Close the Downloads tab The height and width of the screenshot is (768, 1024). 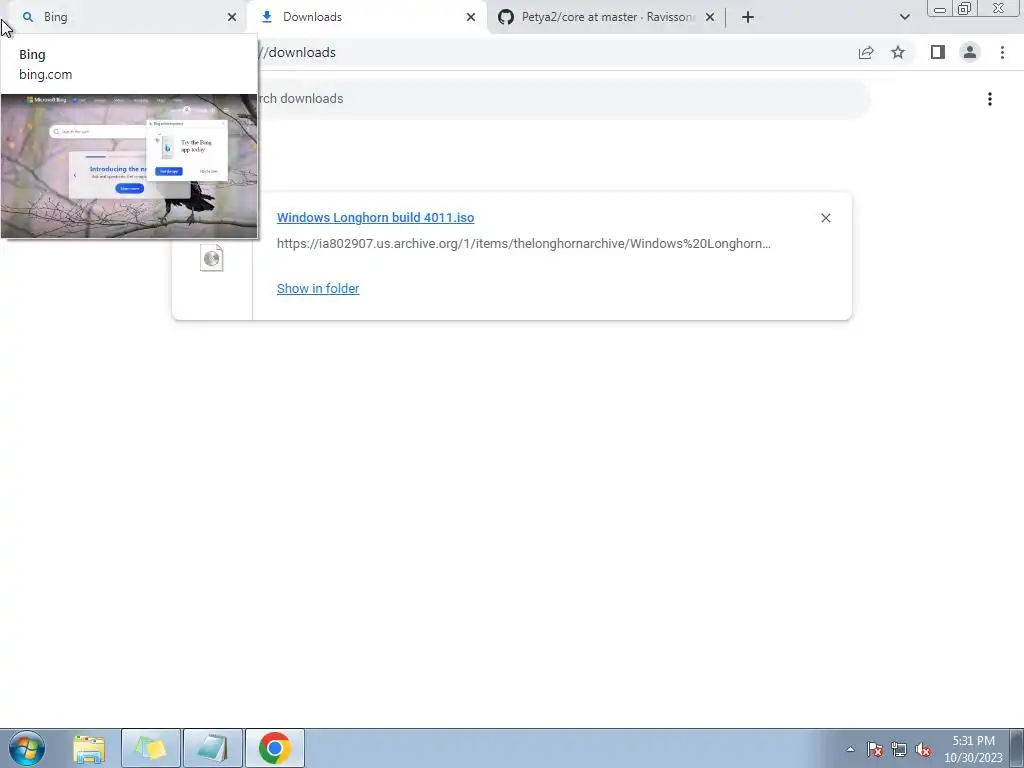coord(471,17)
